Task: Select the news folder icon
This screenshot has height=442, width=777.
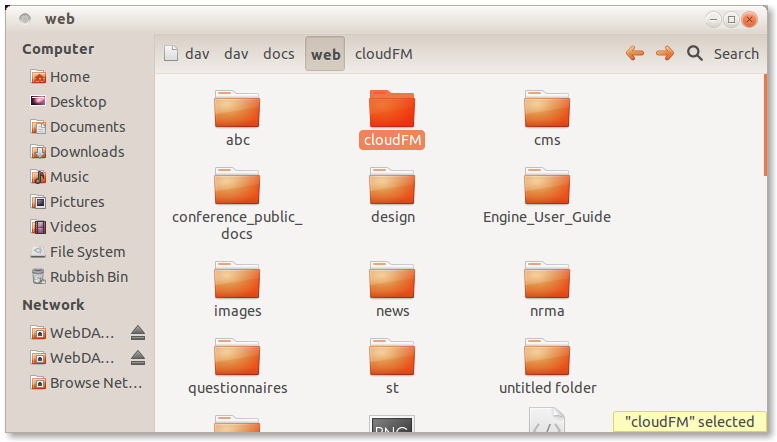Action: [392, 279]
